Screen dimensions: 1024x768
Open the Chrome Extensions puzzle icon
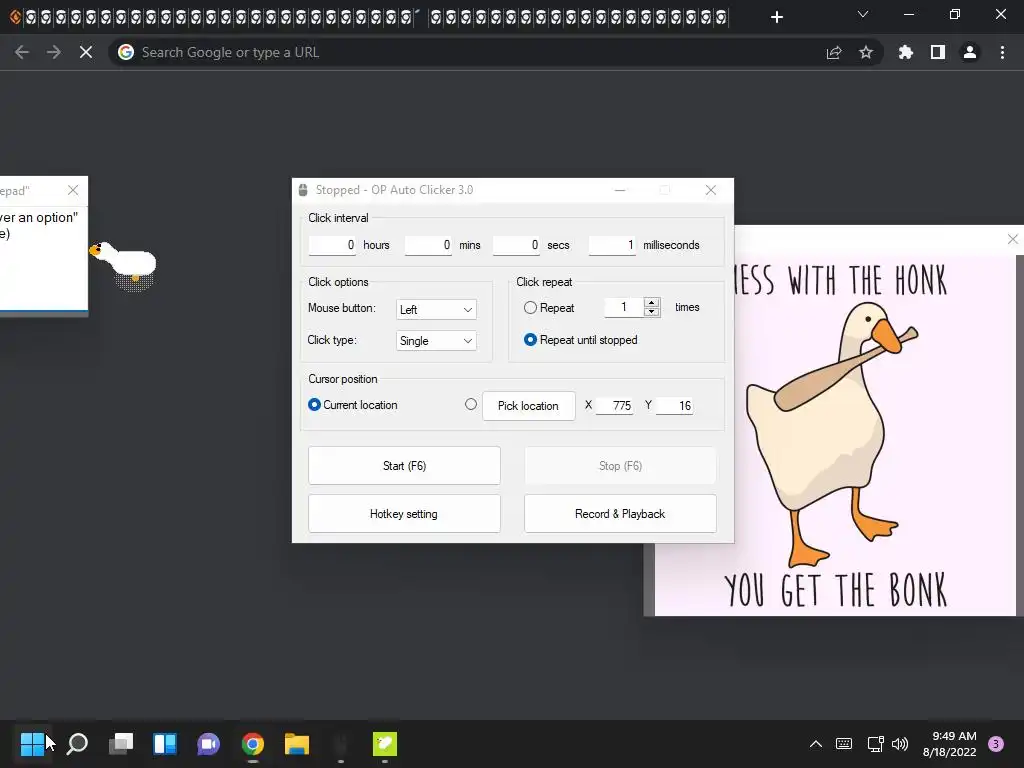tap(906, 52)
